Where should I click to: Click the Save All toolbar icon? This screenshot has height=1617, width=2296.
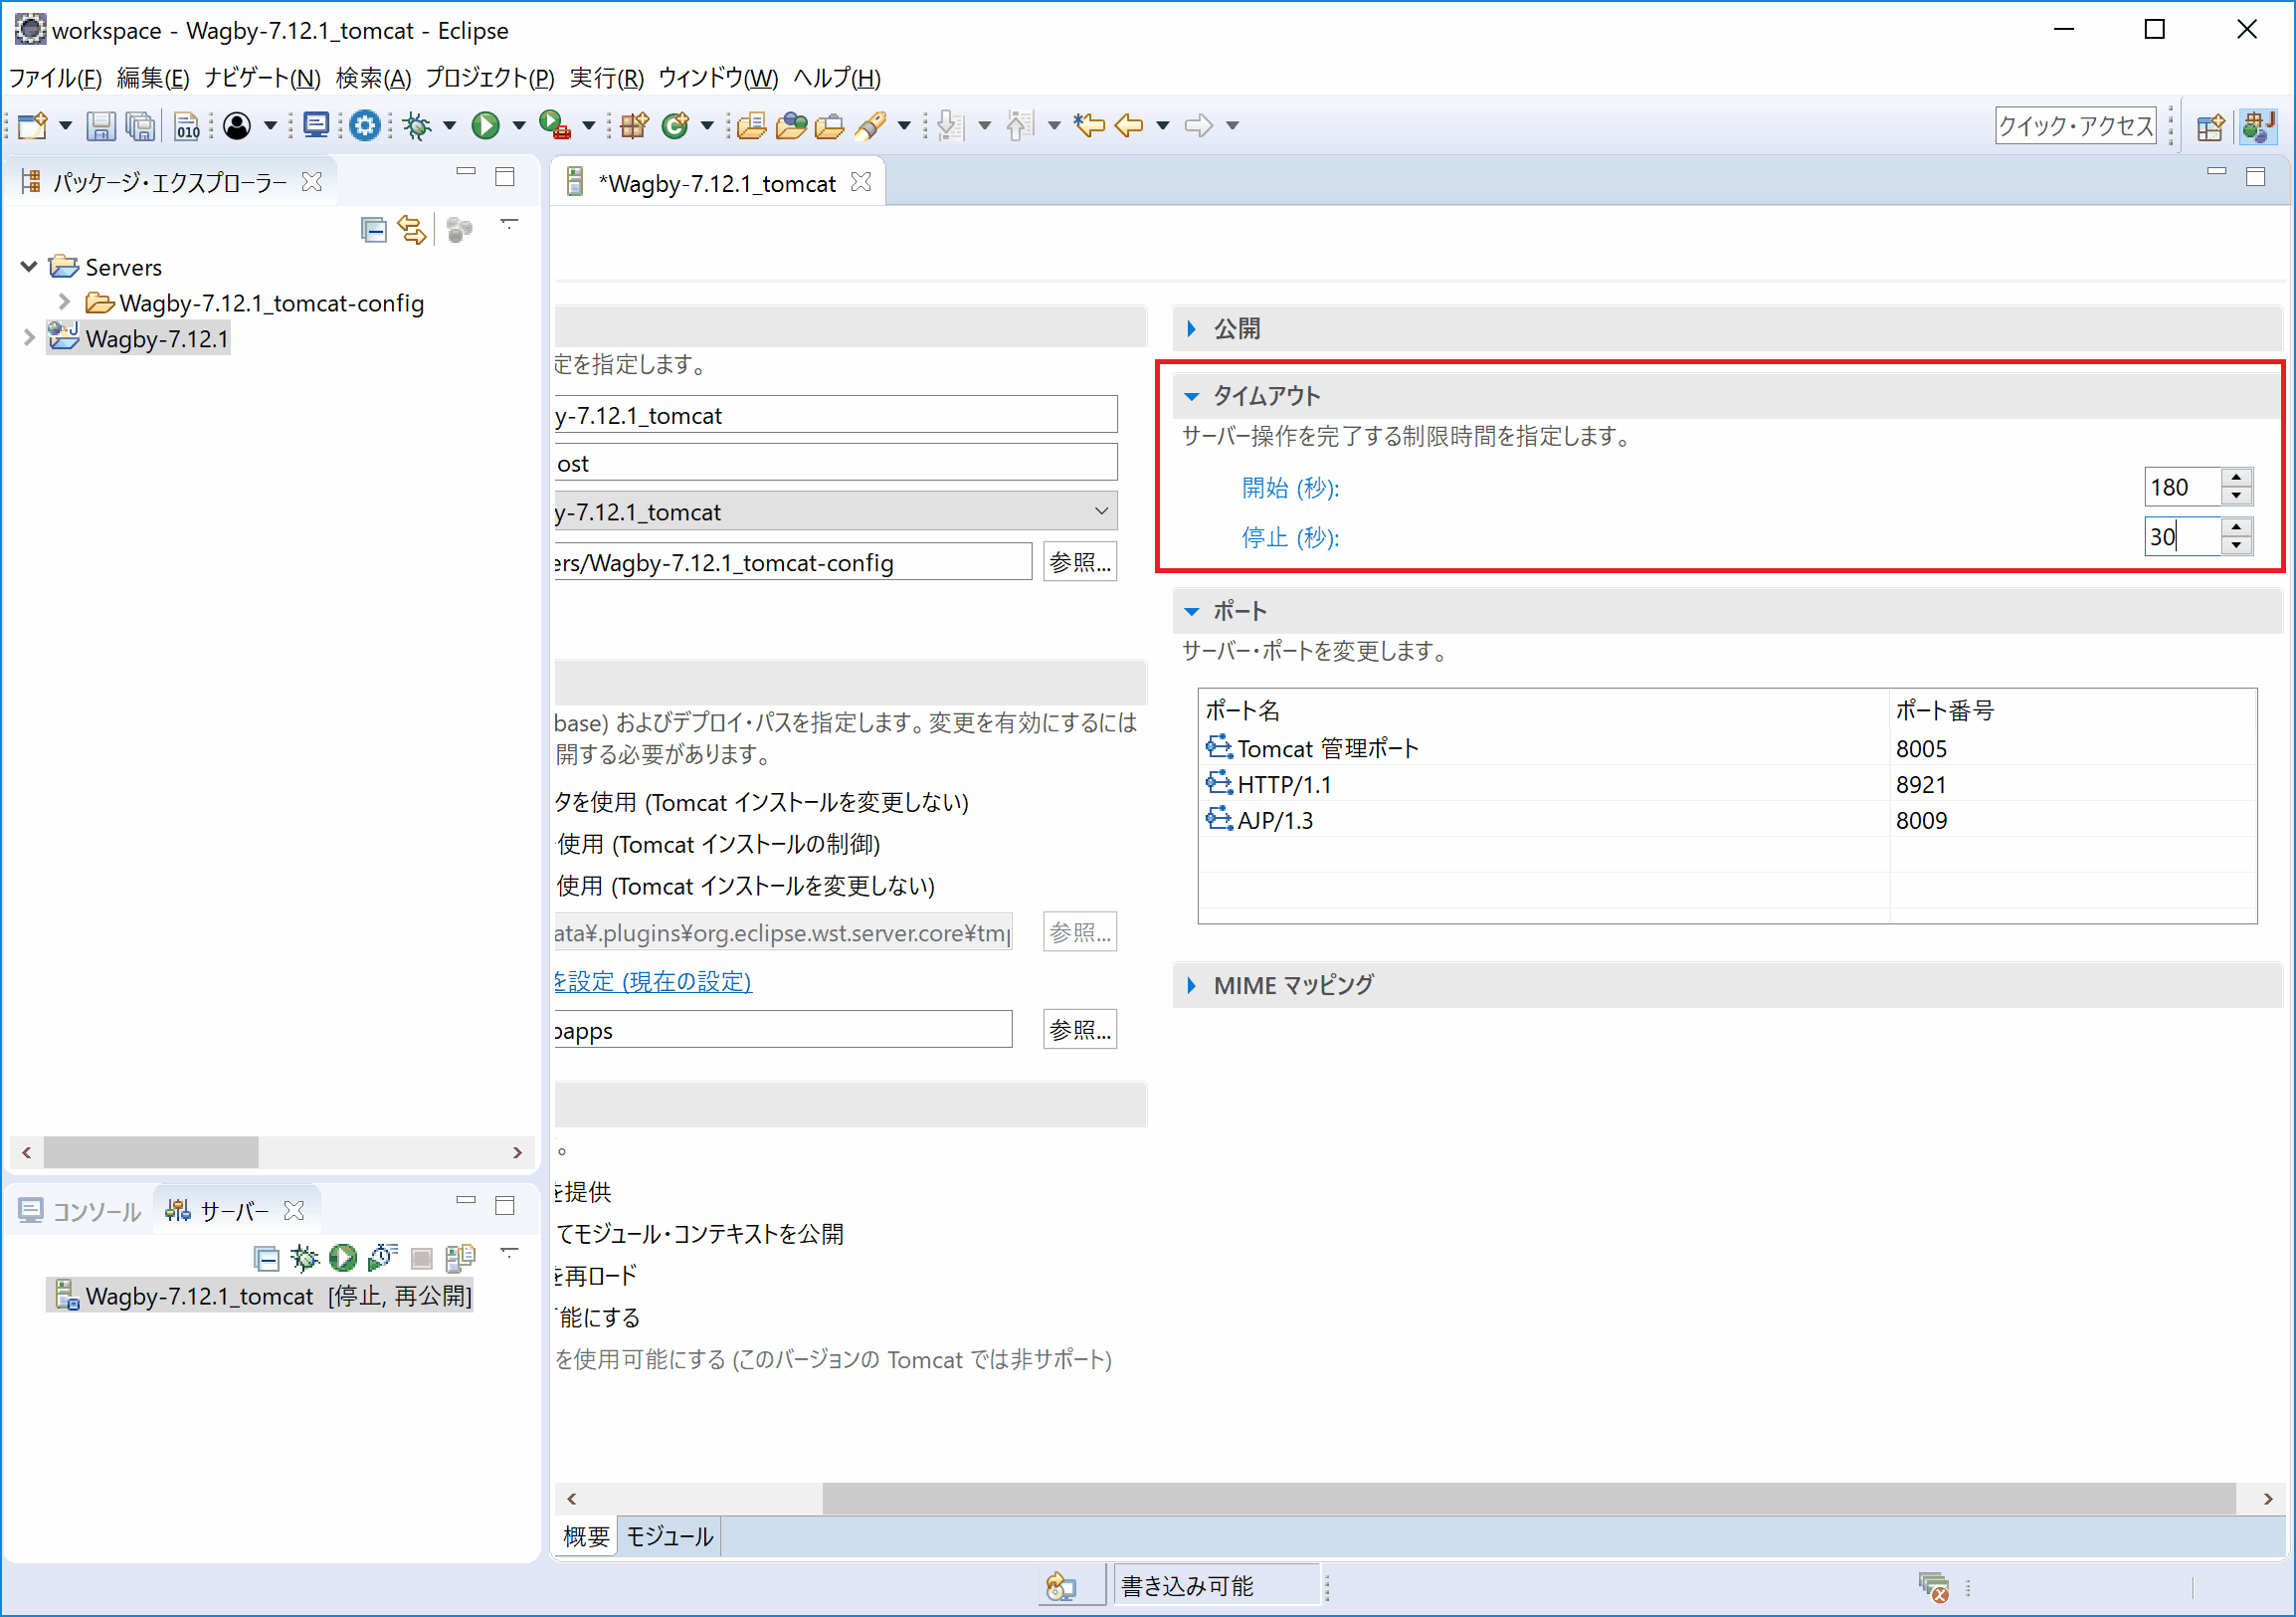[x=141, y=126]
